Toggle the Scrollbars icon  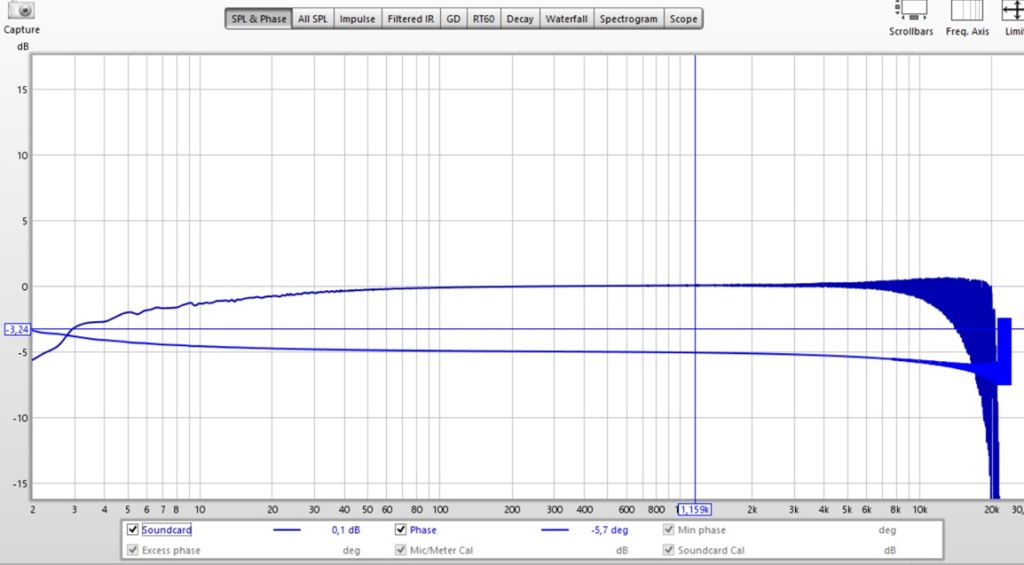pyautogui.click(x=910, y=10)
